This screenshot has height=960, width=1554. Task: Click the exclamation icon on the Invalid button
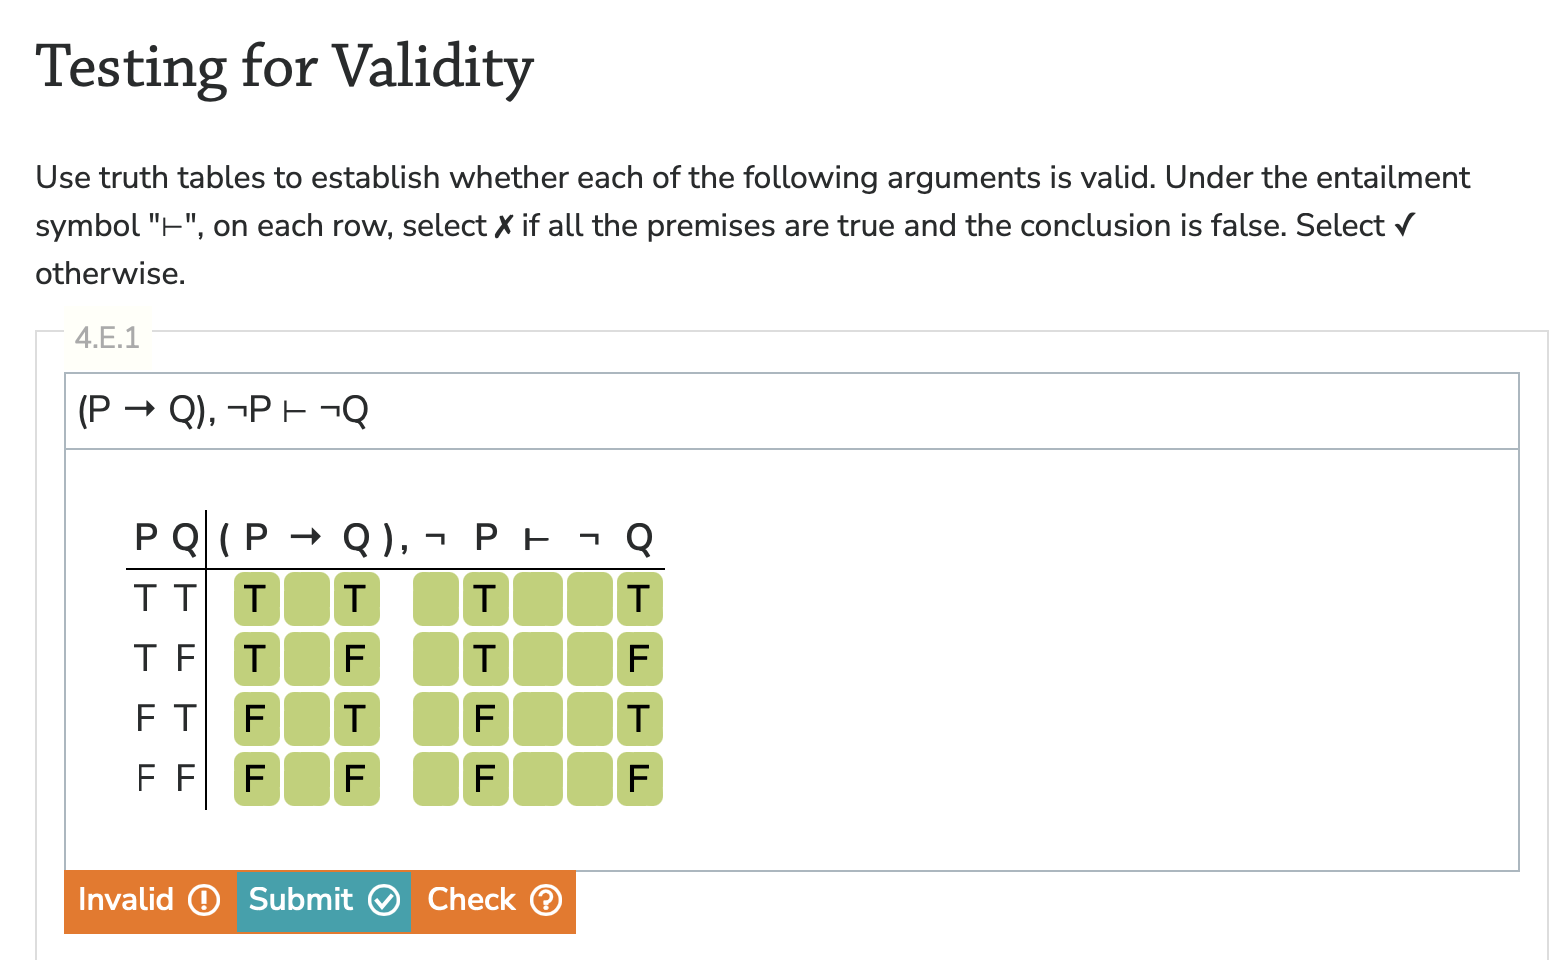pyautogui.click(x=204, y=900)
